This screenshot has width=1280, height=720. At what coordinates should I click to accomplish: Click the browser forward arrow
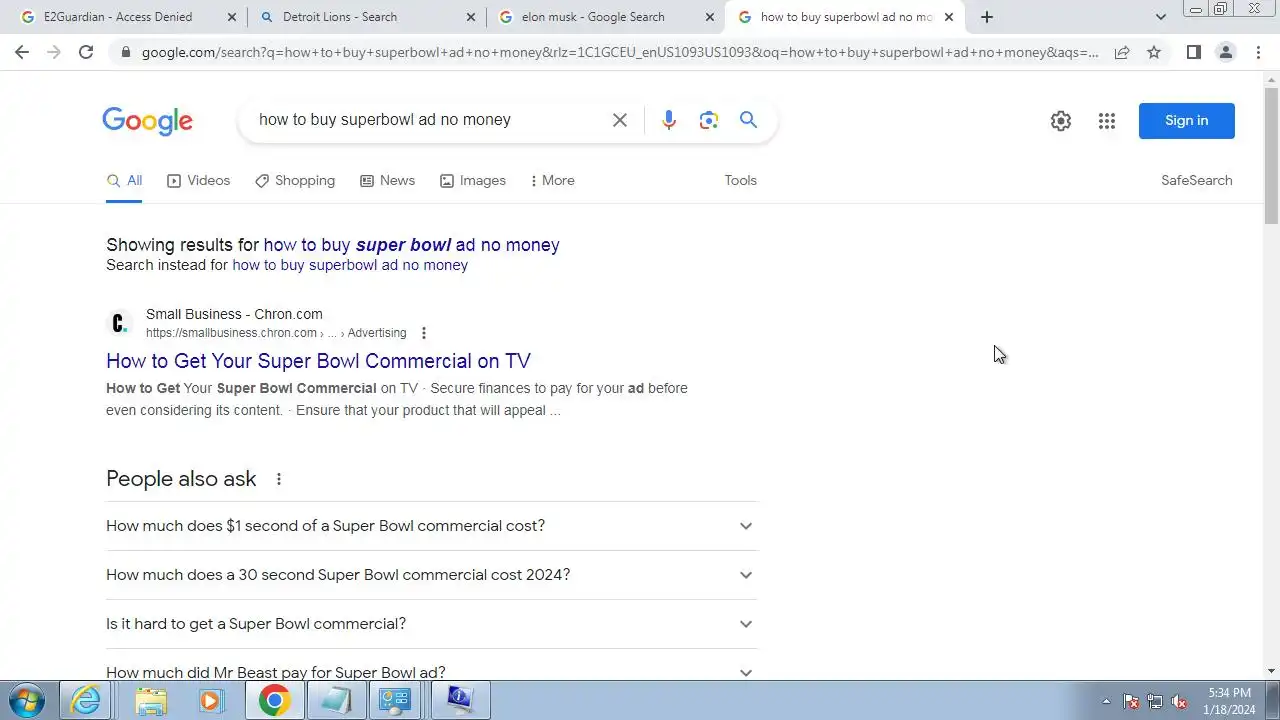54,52
